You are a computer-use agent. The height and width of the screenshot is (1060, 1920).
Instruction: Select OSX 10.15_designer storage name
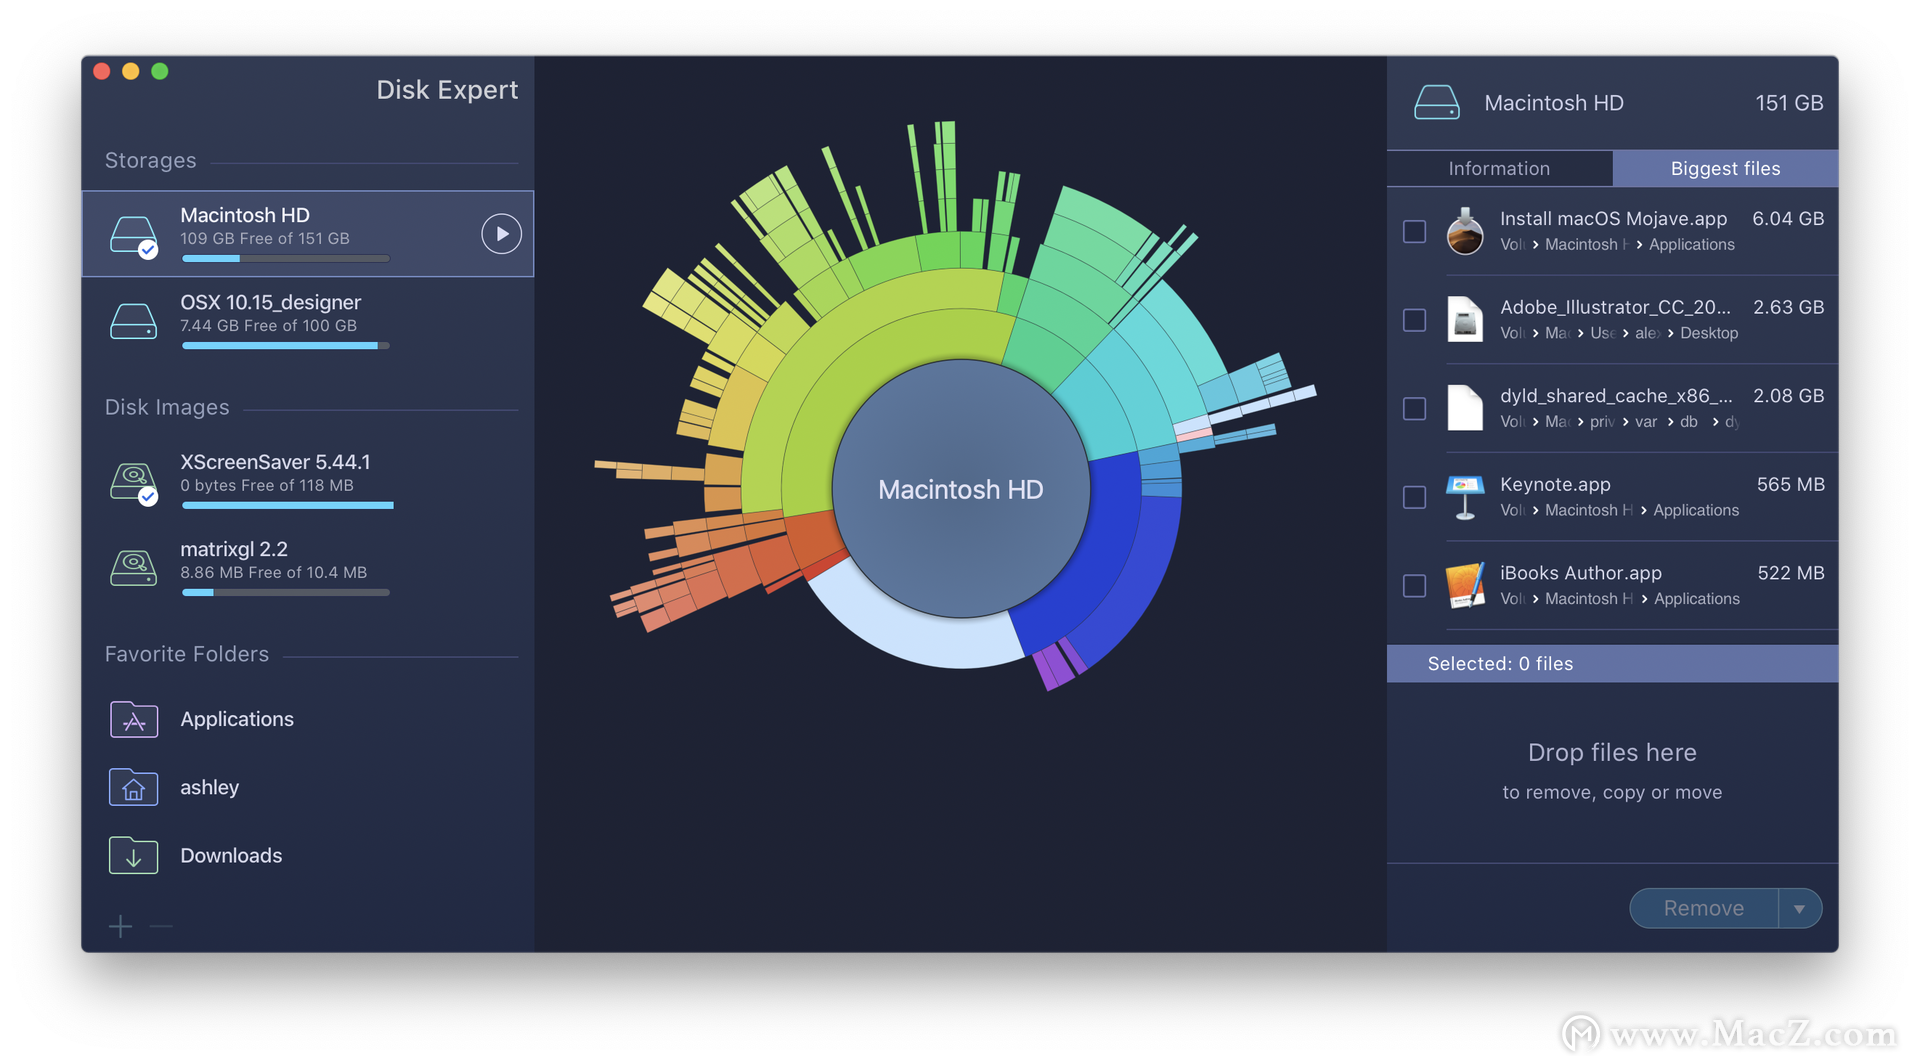coord(270,302)
